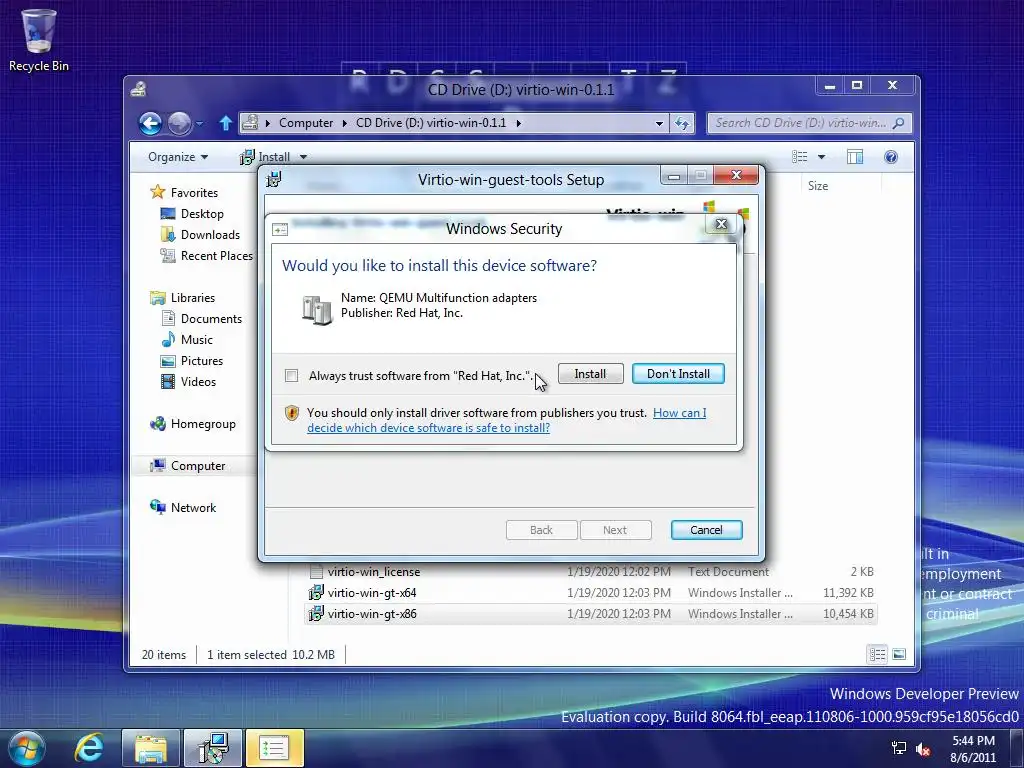Open the Organize menu
This screenshot has width=1024, height=768.
[178, 157]
